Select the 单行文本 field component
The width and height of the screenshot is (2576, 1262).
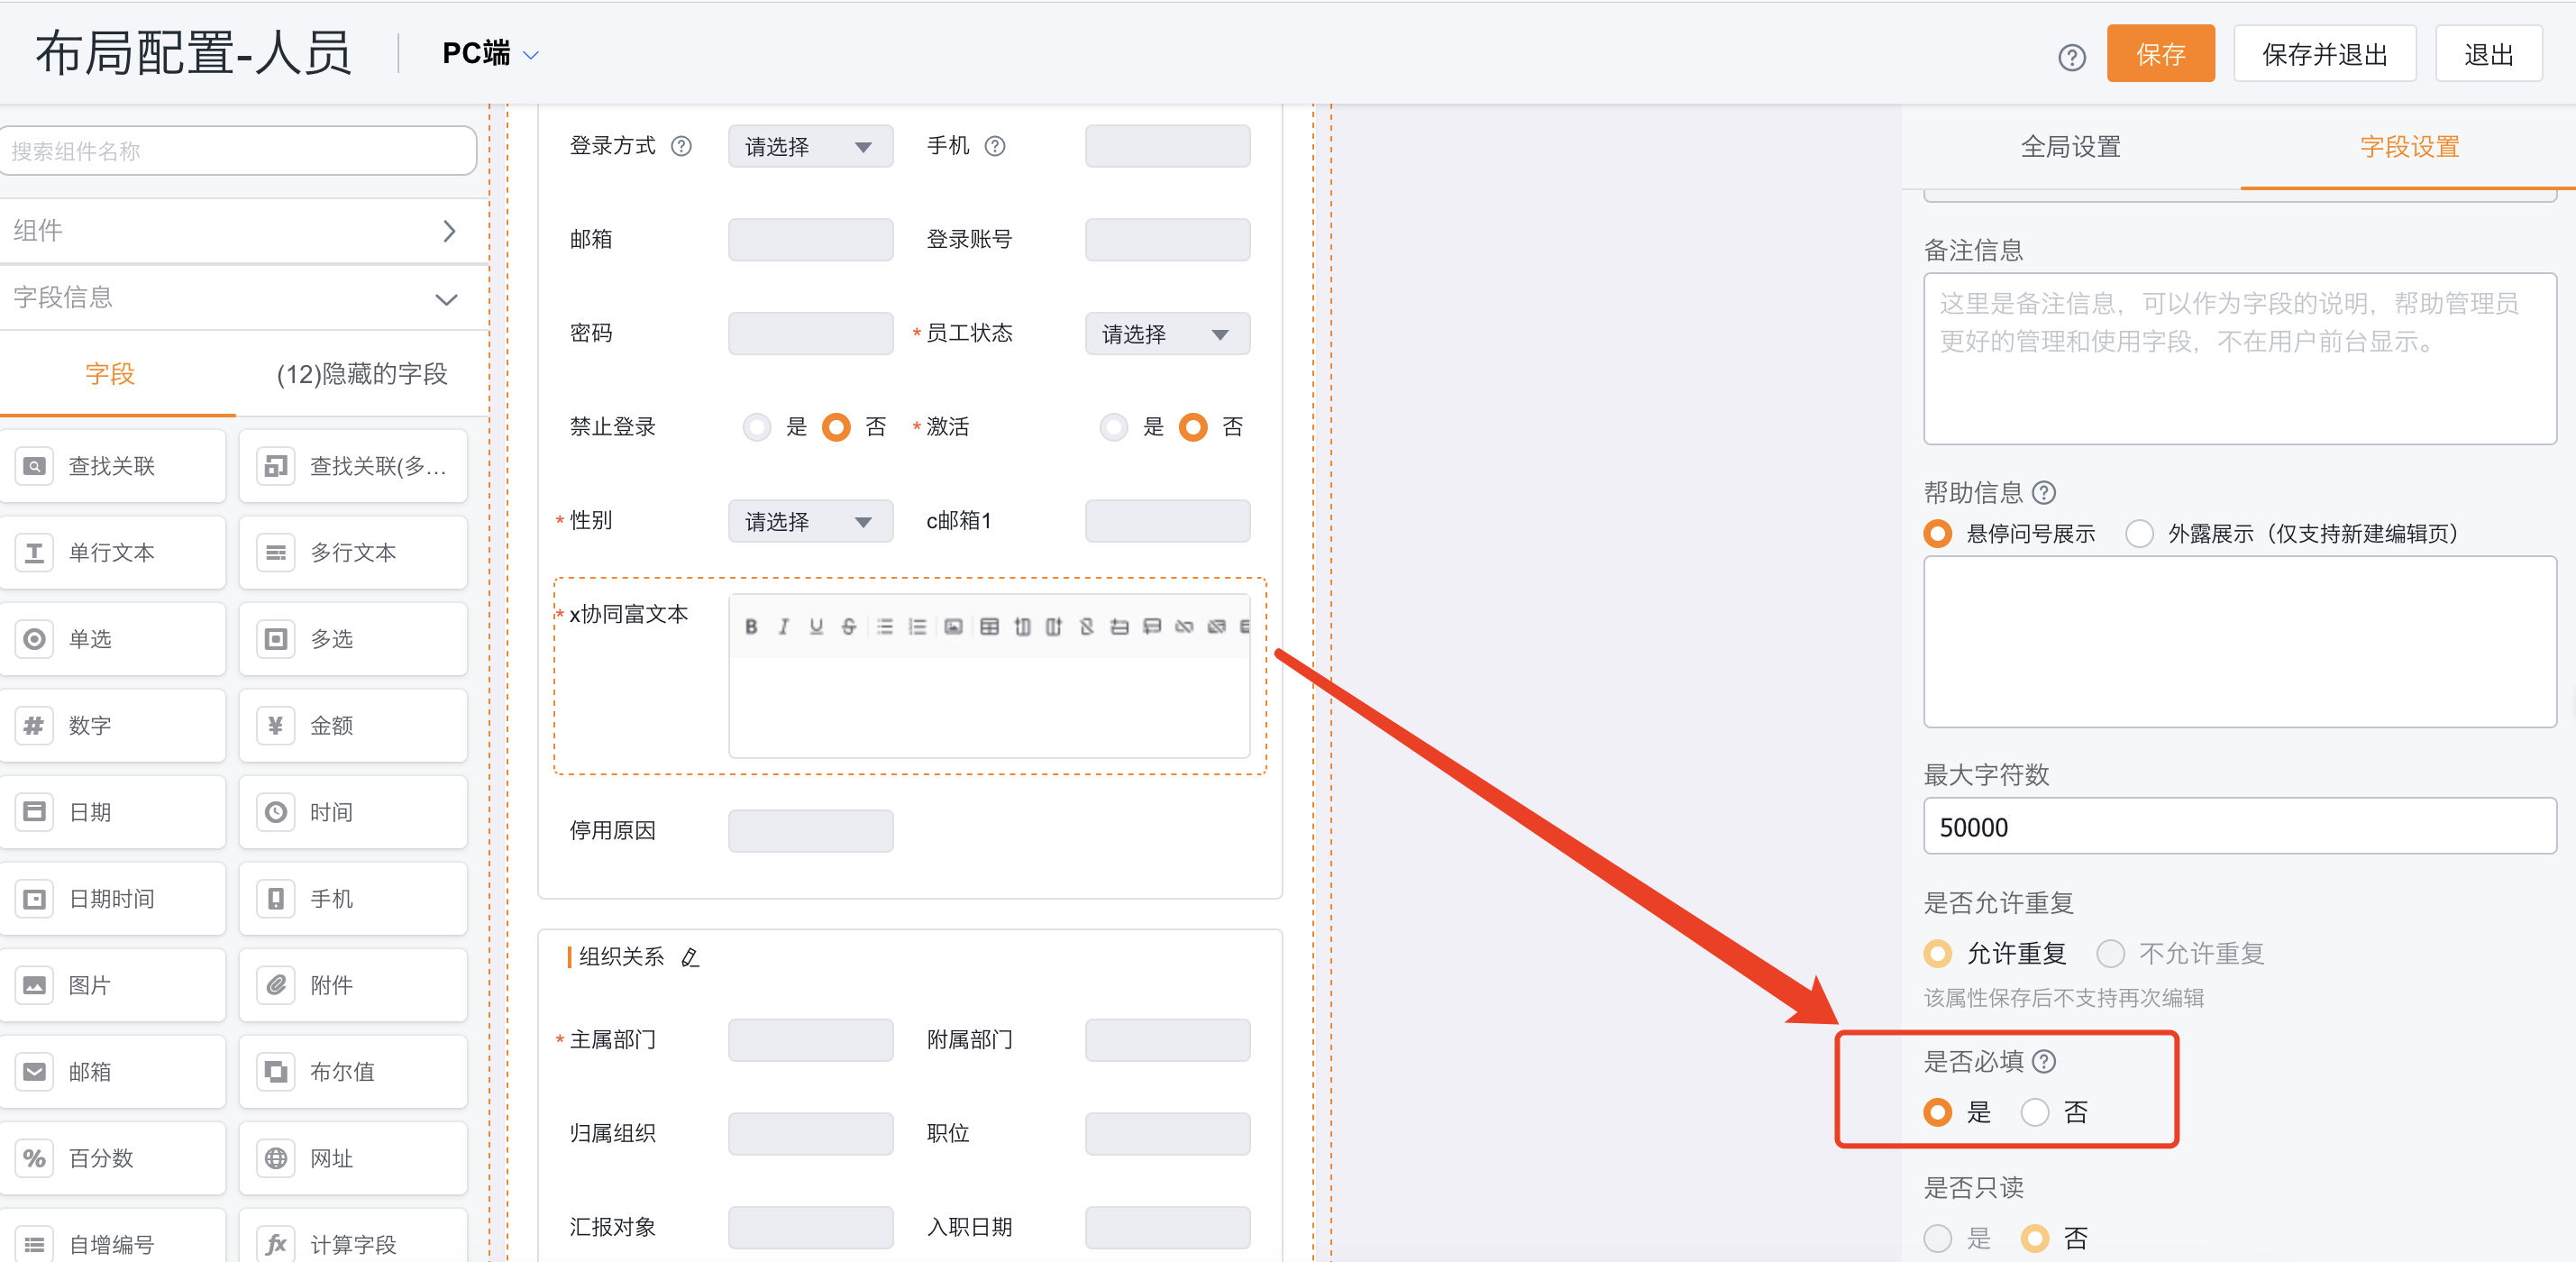tap(113, 552)
